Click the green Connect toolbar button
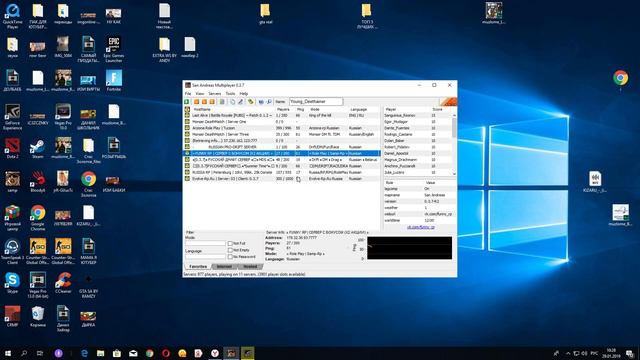 tap(187, 102)
